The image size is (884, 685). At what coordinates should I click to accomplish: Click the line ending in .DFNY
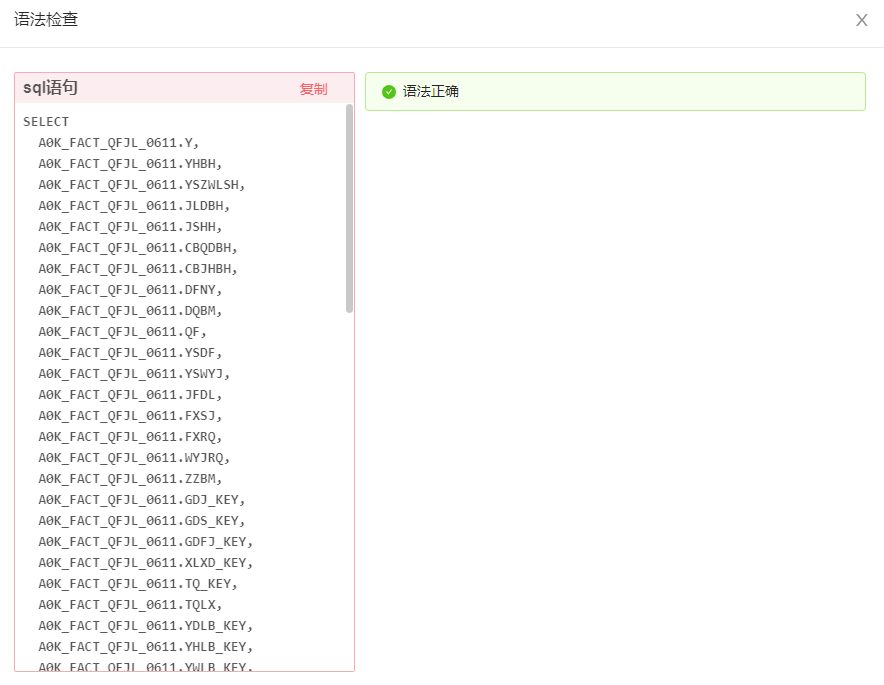(x=130, y=290)
